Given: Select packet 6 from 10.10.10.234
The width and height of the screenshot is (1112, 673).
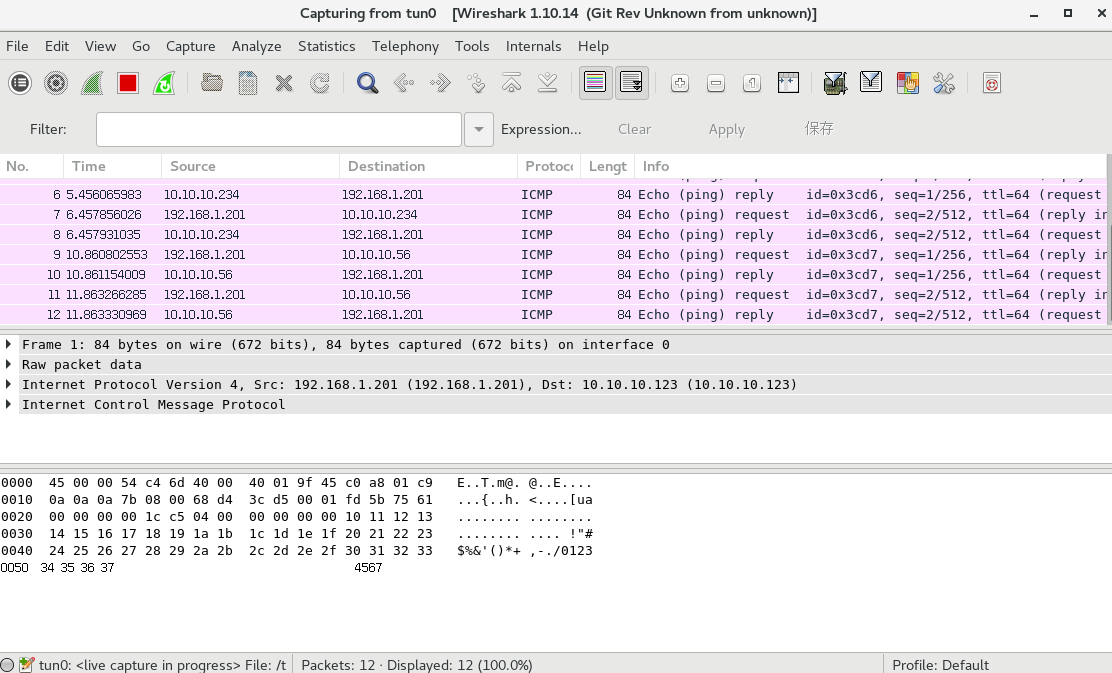Looking at the screenshot, I should pos(553,194).
